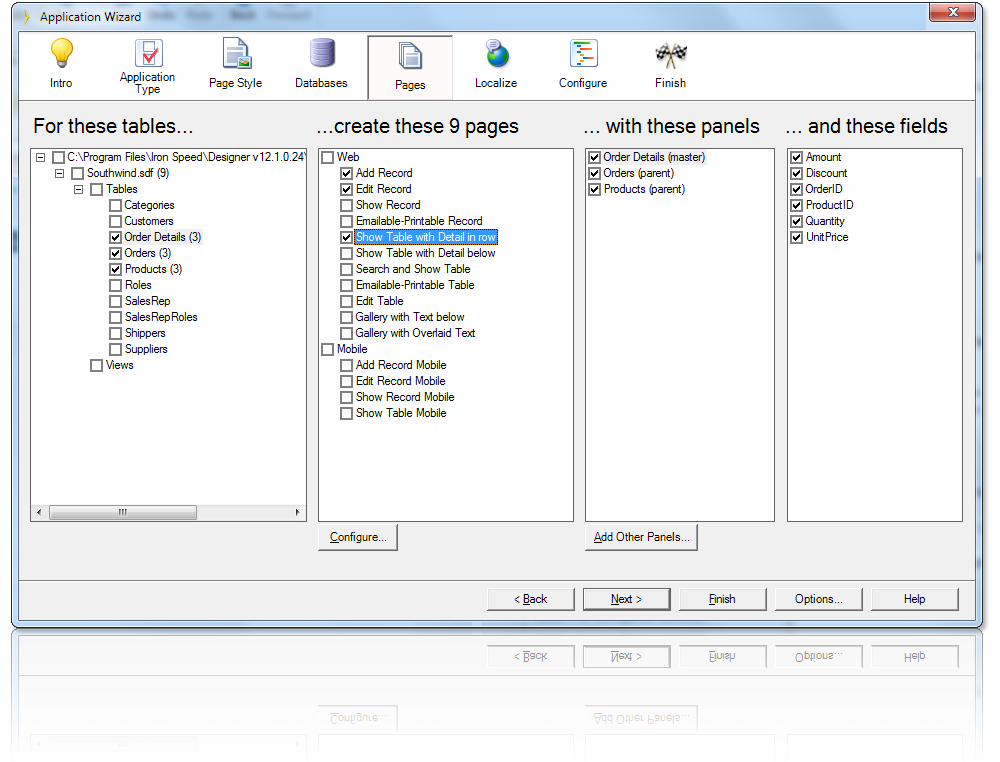
Task: Enable the Show Table Mobile page
Action: click(x=346, y=413)
